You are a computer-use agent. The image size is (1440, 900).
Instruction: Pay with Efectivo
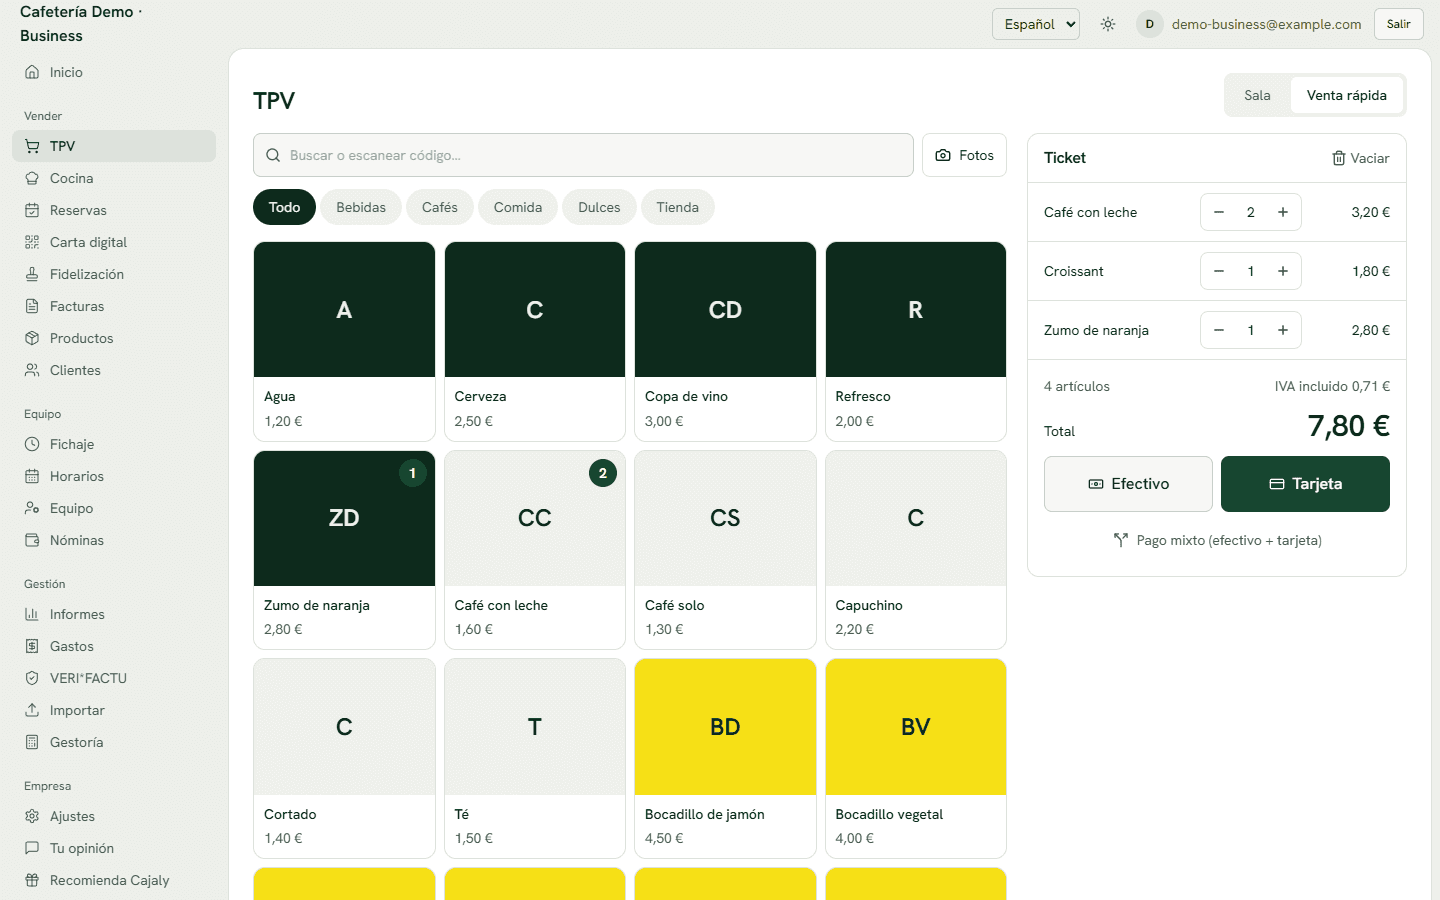tap(1128, 484)
